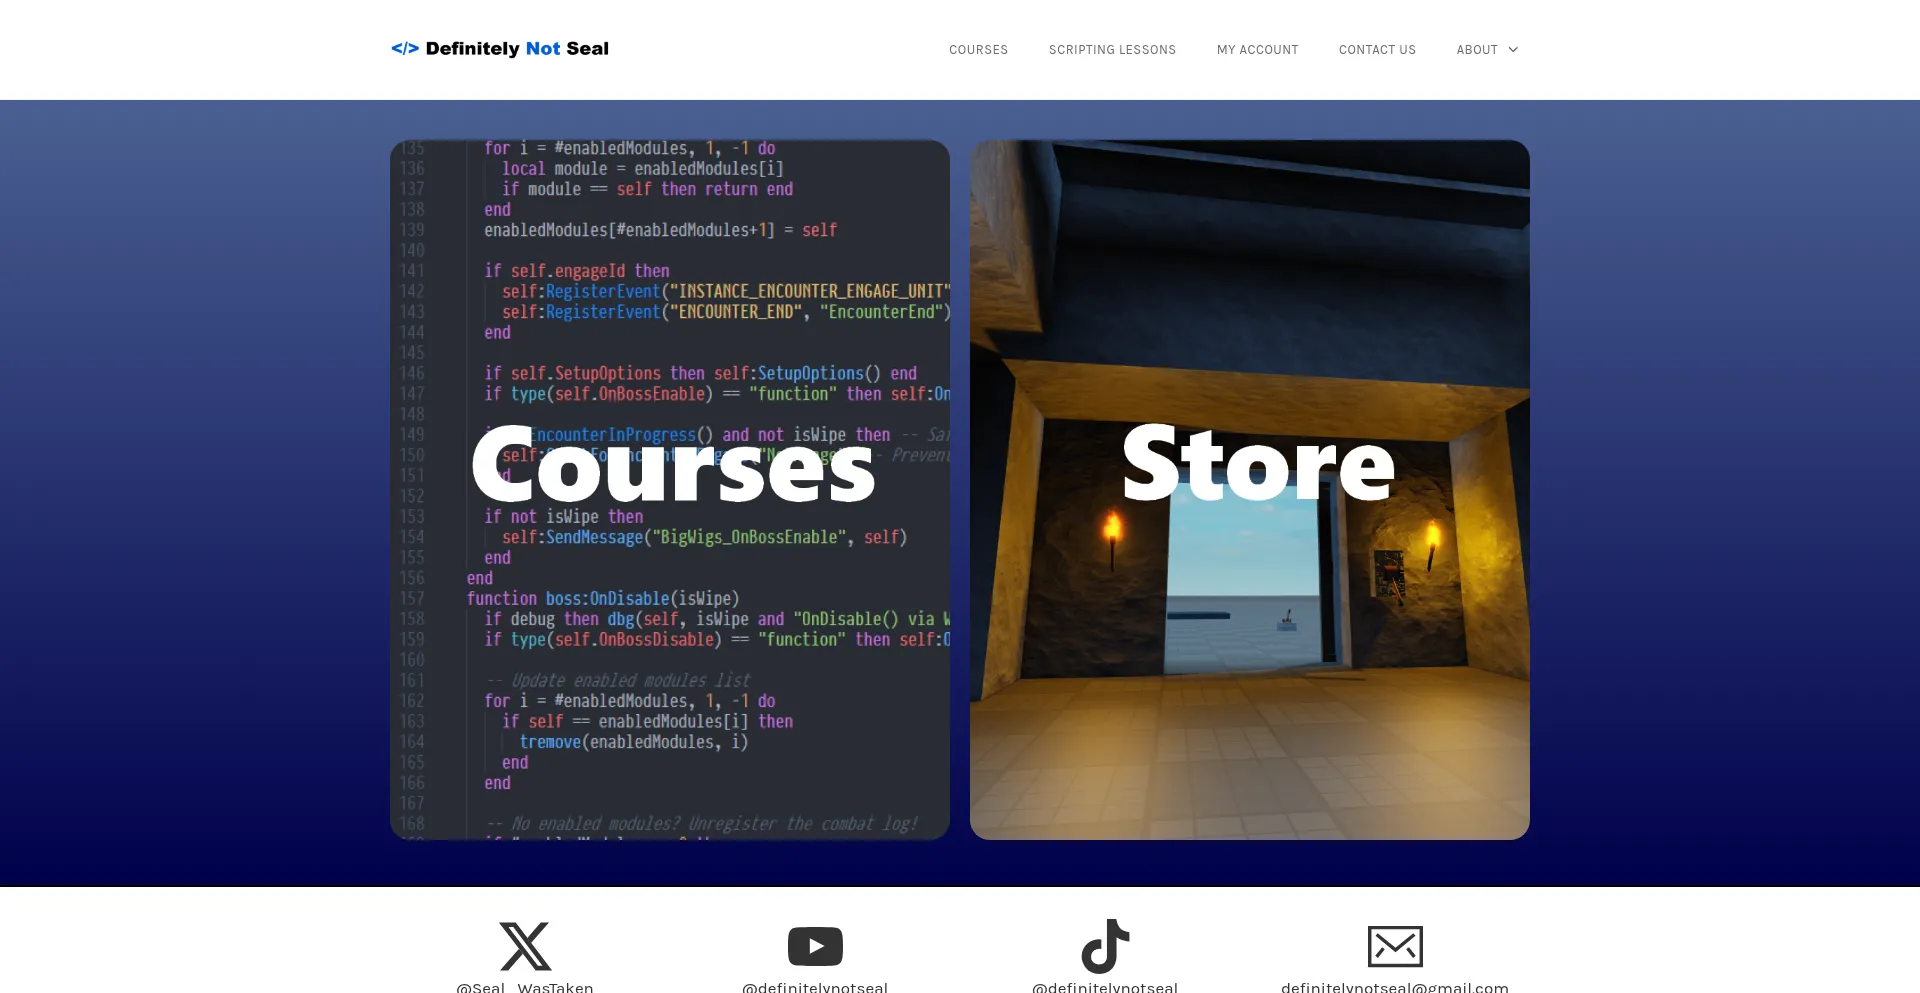
Task: Open the About navigation menu item
Action: click(x=1477, y=50)
